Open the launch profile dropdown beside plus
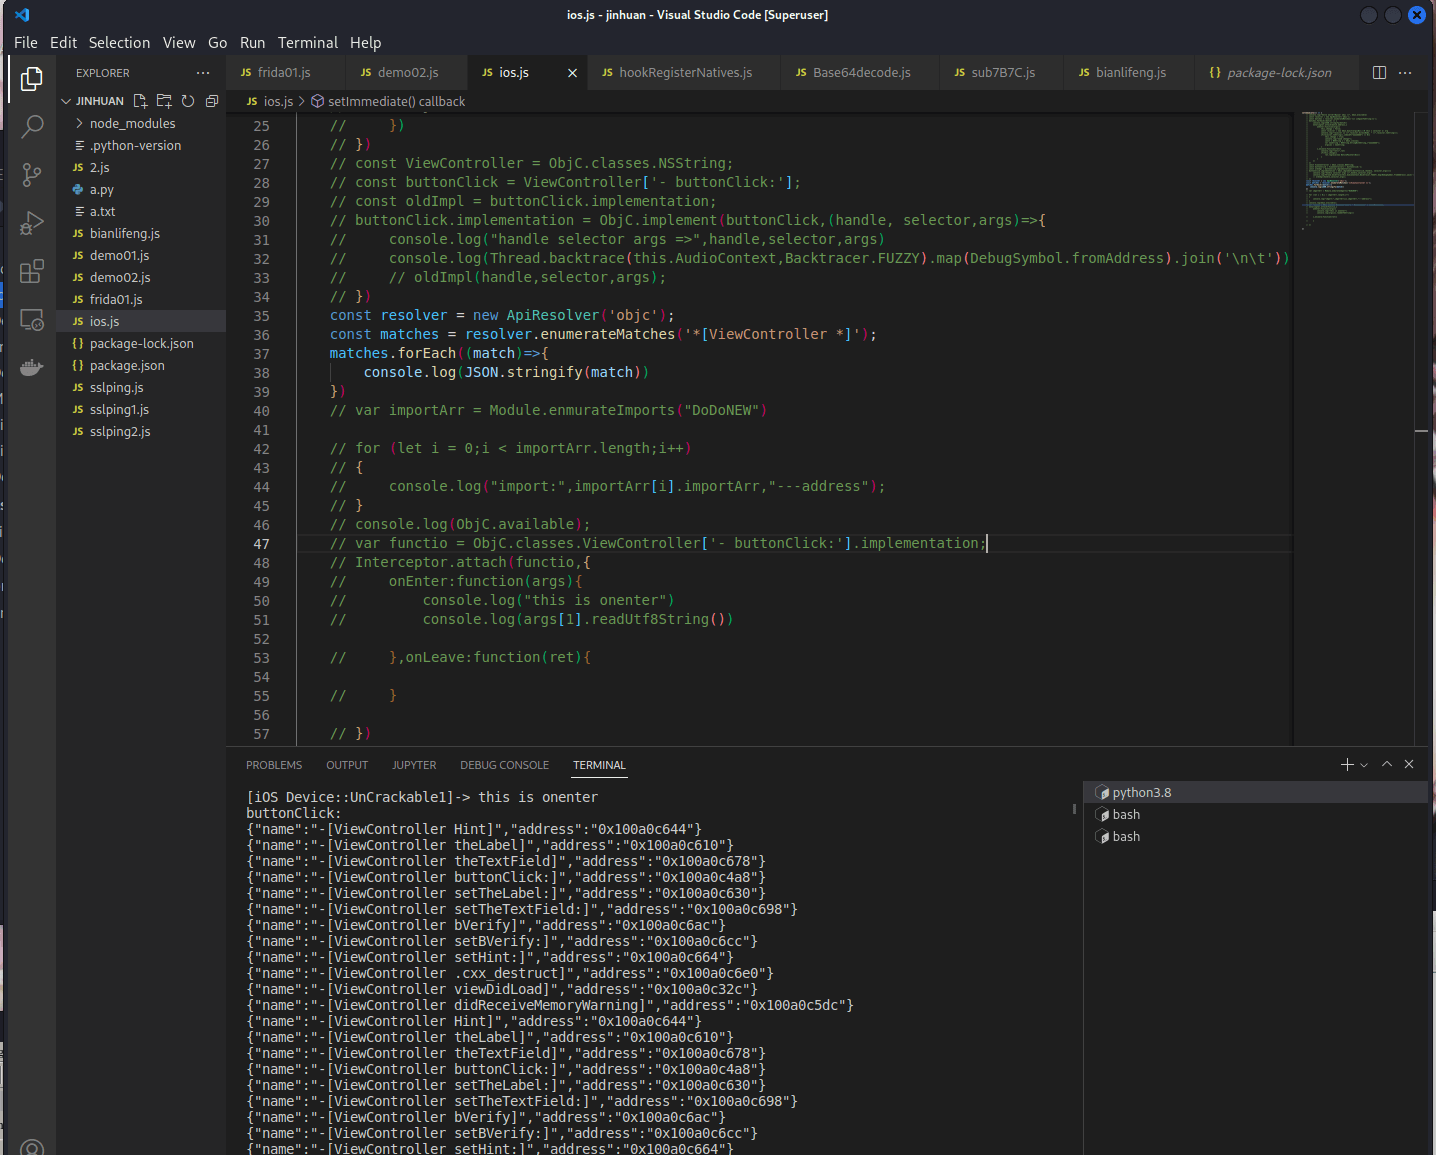Screen dimensions: 1436x1155 [1364, 765]
